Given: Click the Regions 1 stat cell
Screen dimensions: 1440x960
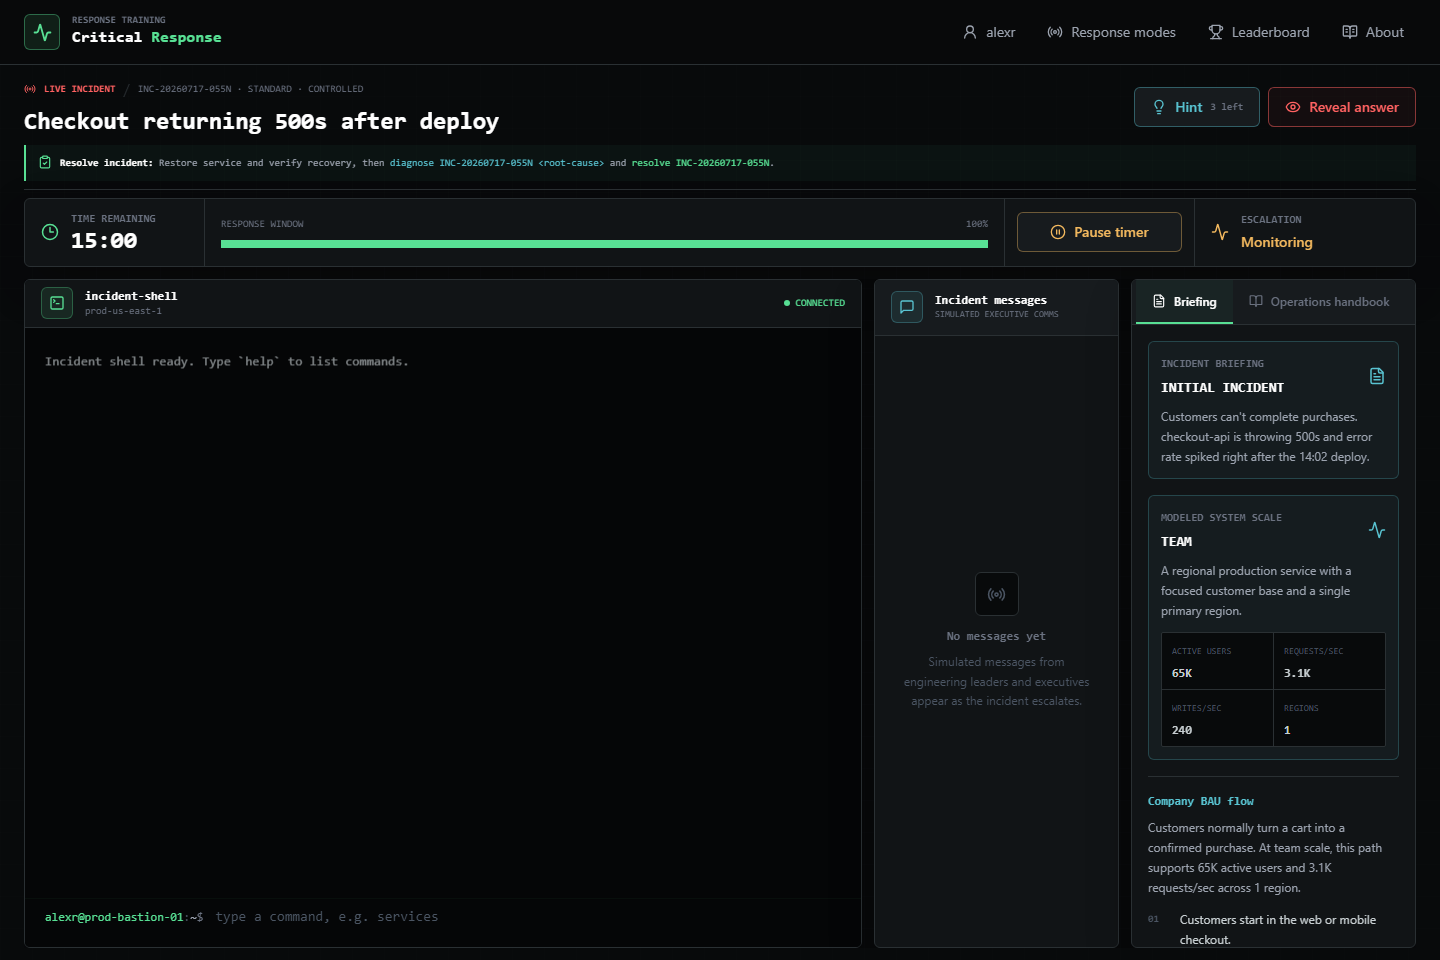Looking at the screenshot, I should (1329, 719).
